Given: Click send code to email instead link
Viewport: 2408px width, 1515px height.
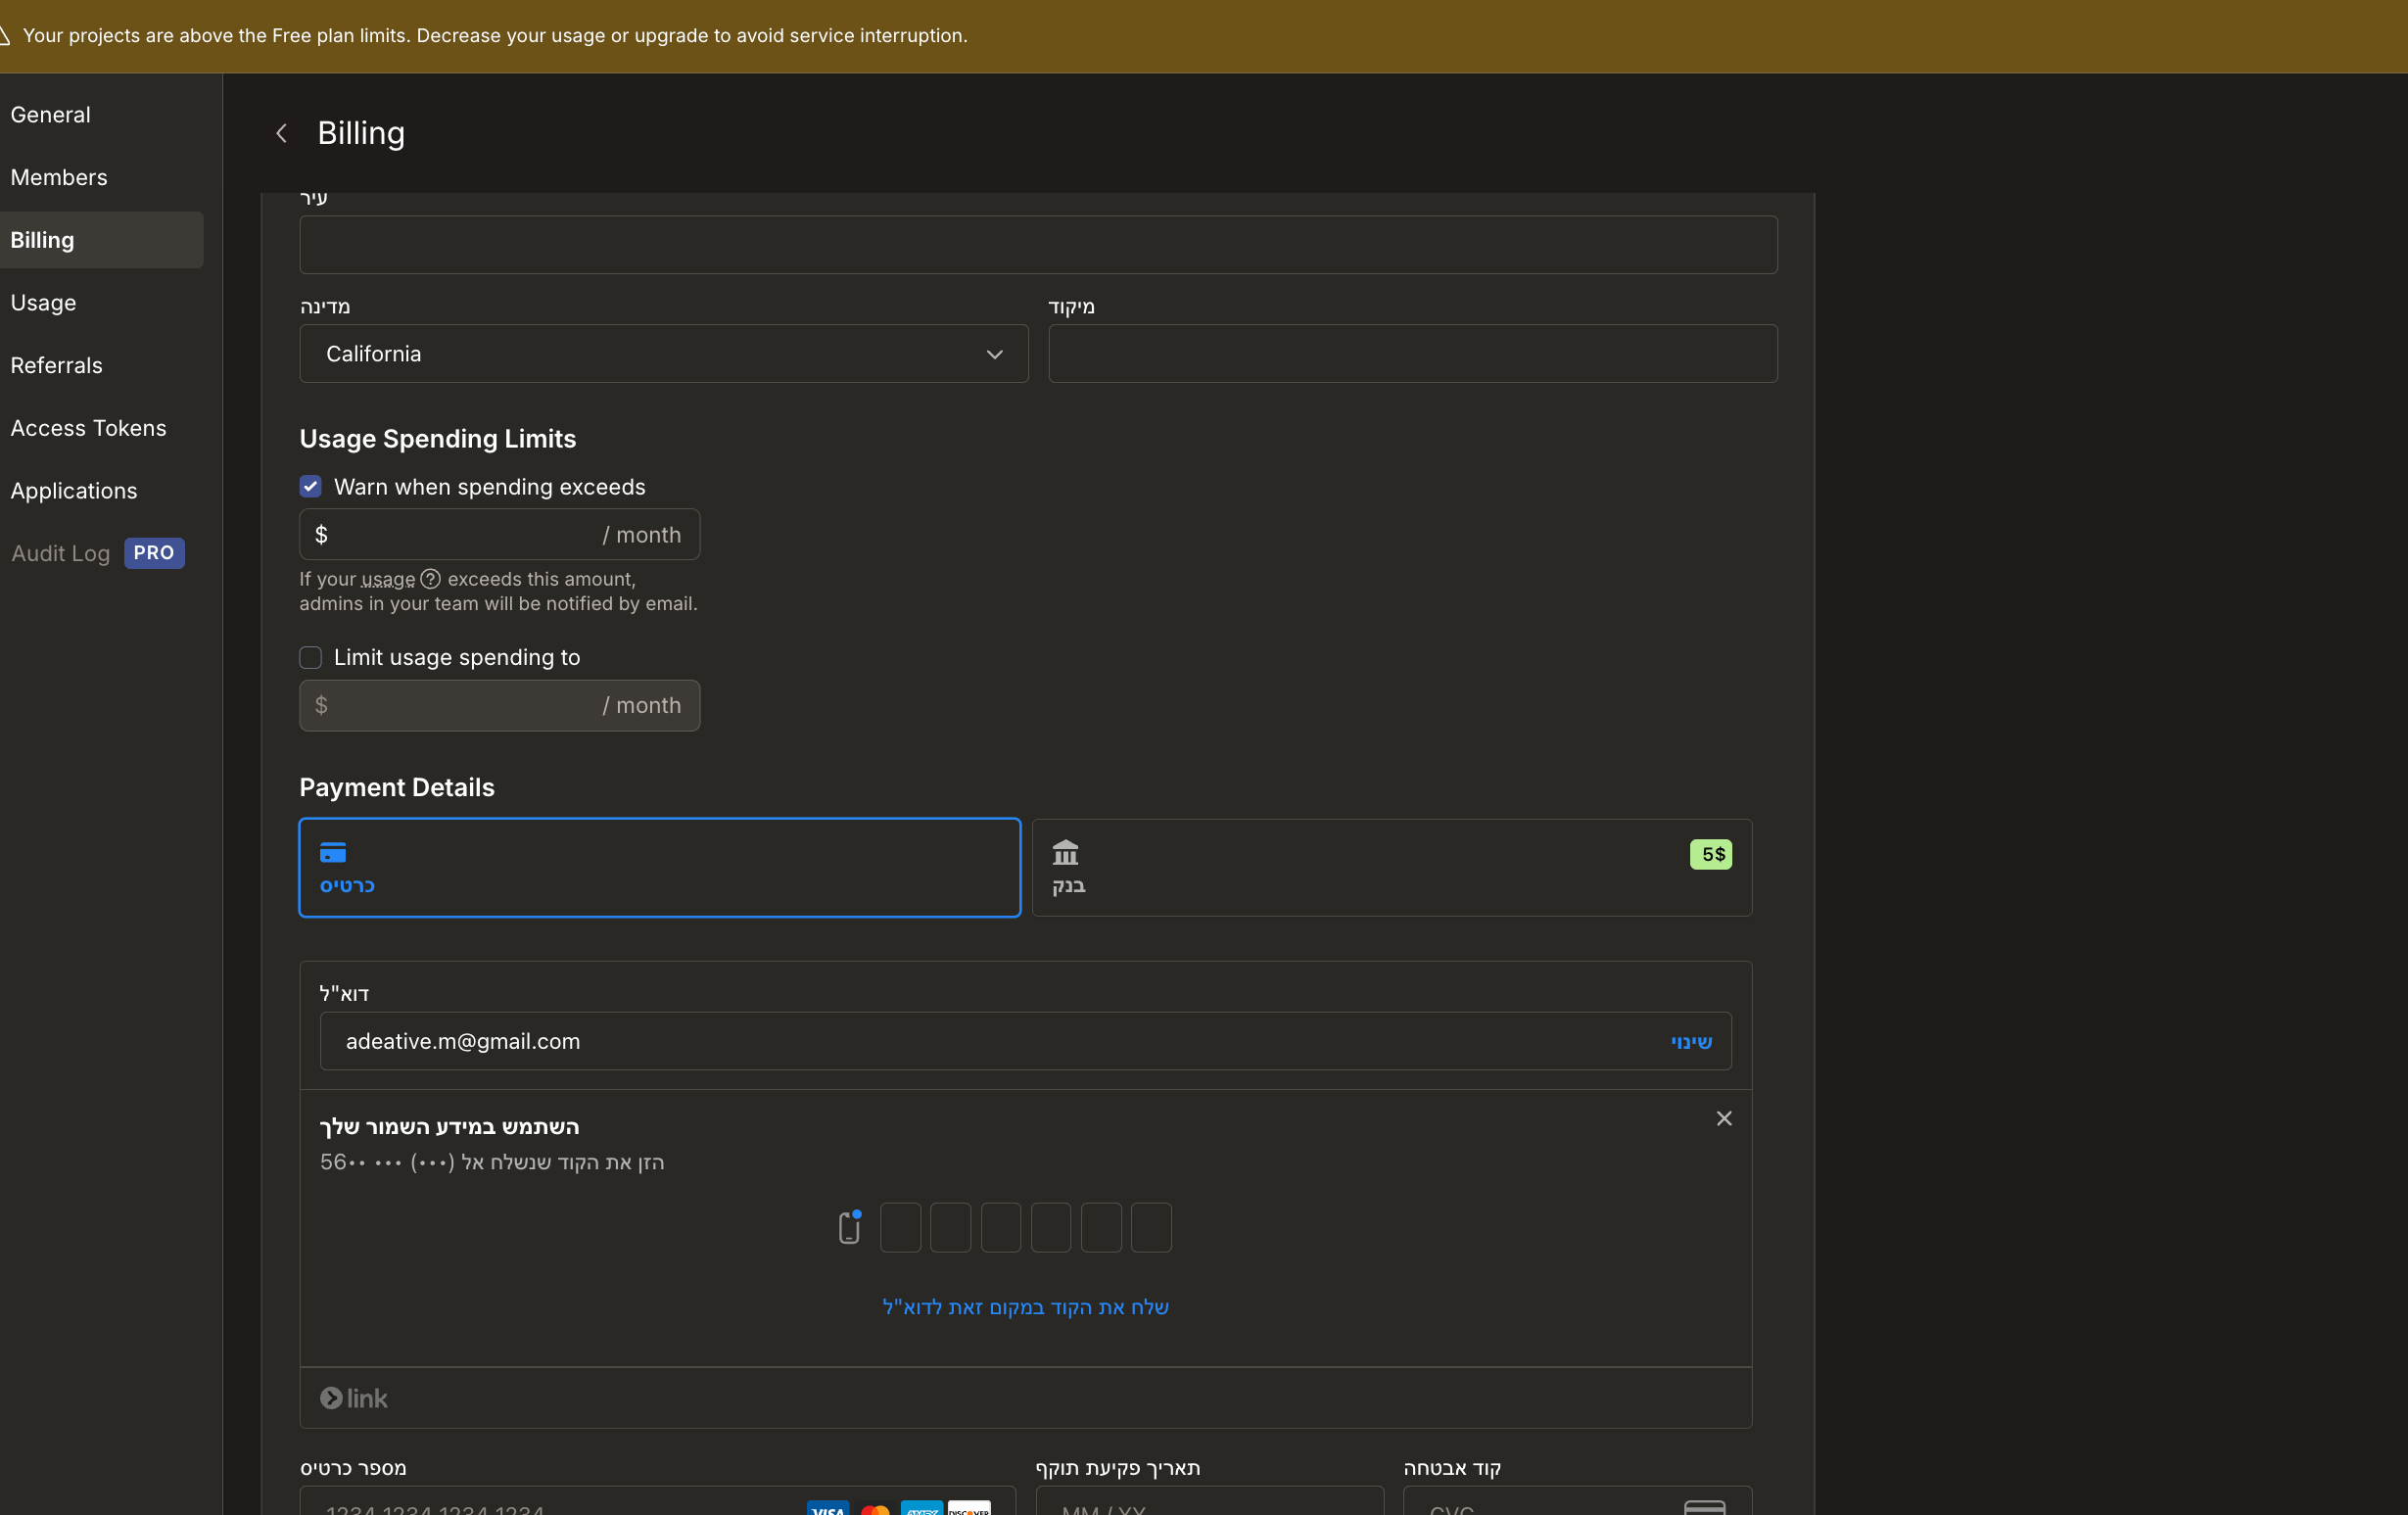Looking at the screenshot, I should click(x=1025, y=1307).
